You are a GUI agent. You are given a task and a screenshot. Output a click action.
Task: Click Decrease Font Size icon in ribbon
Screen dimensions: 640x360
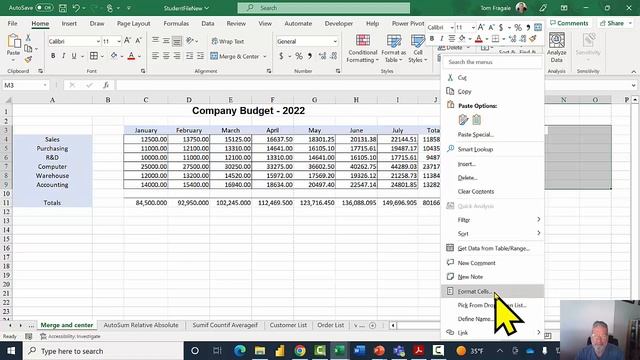coord(138,41)
